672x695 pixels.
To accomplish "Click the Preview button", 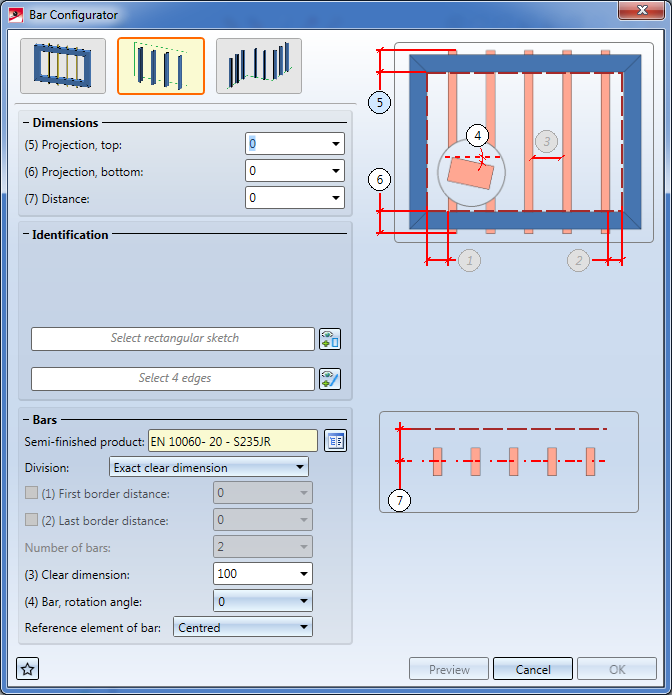I will coord(449,669).
